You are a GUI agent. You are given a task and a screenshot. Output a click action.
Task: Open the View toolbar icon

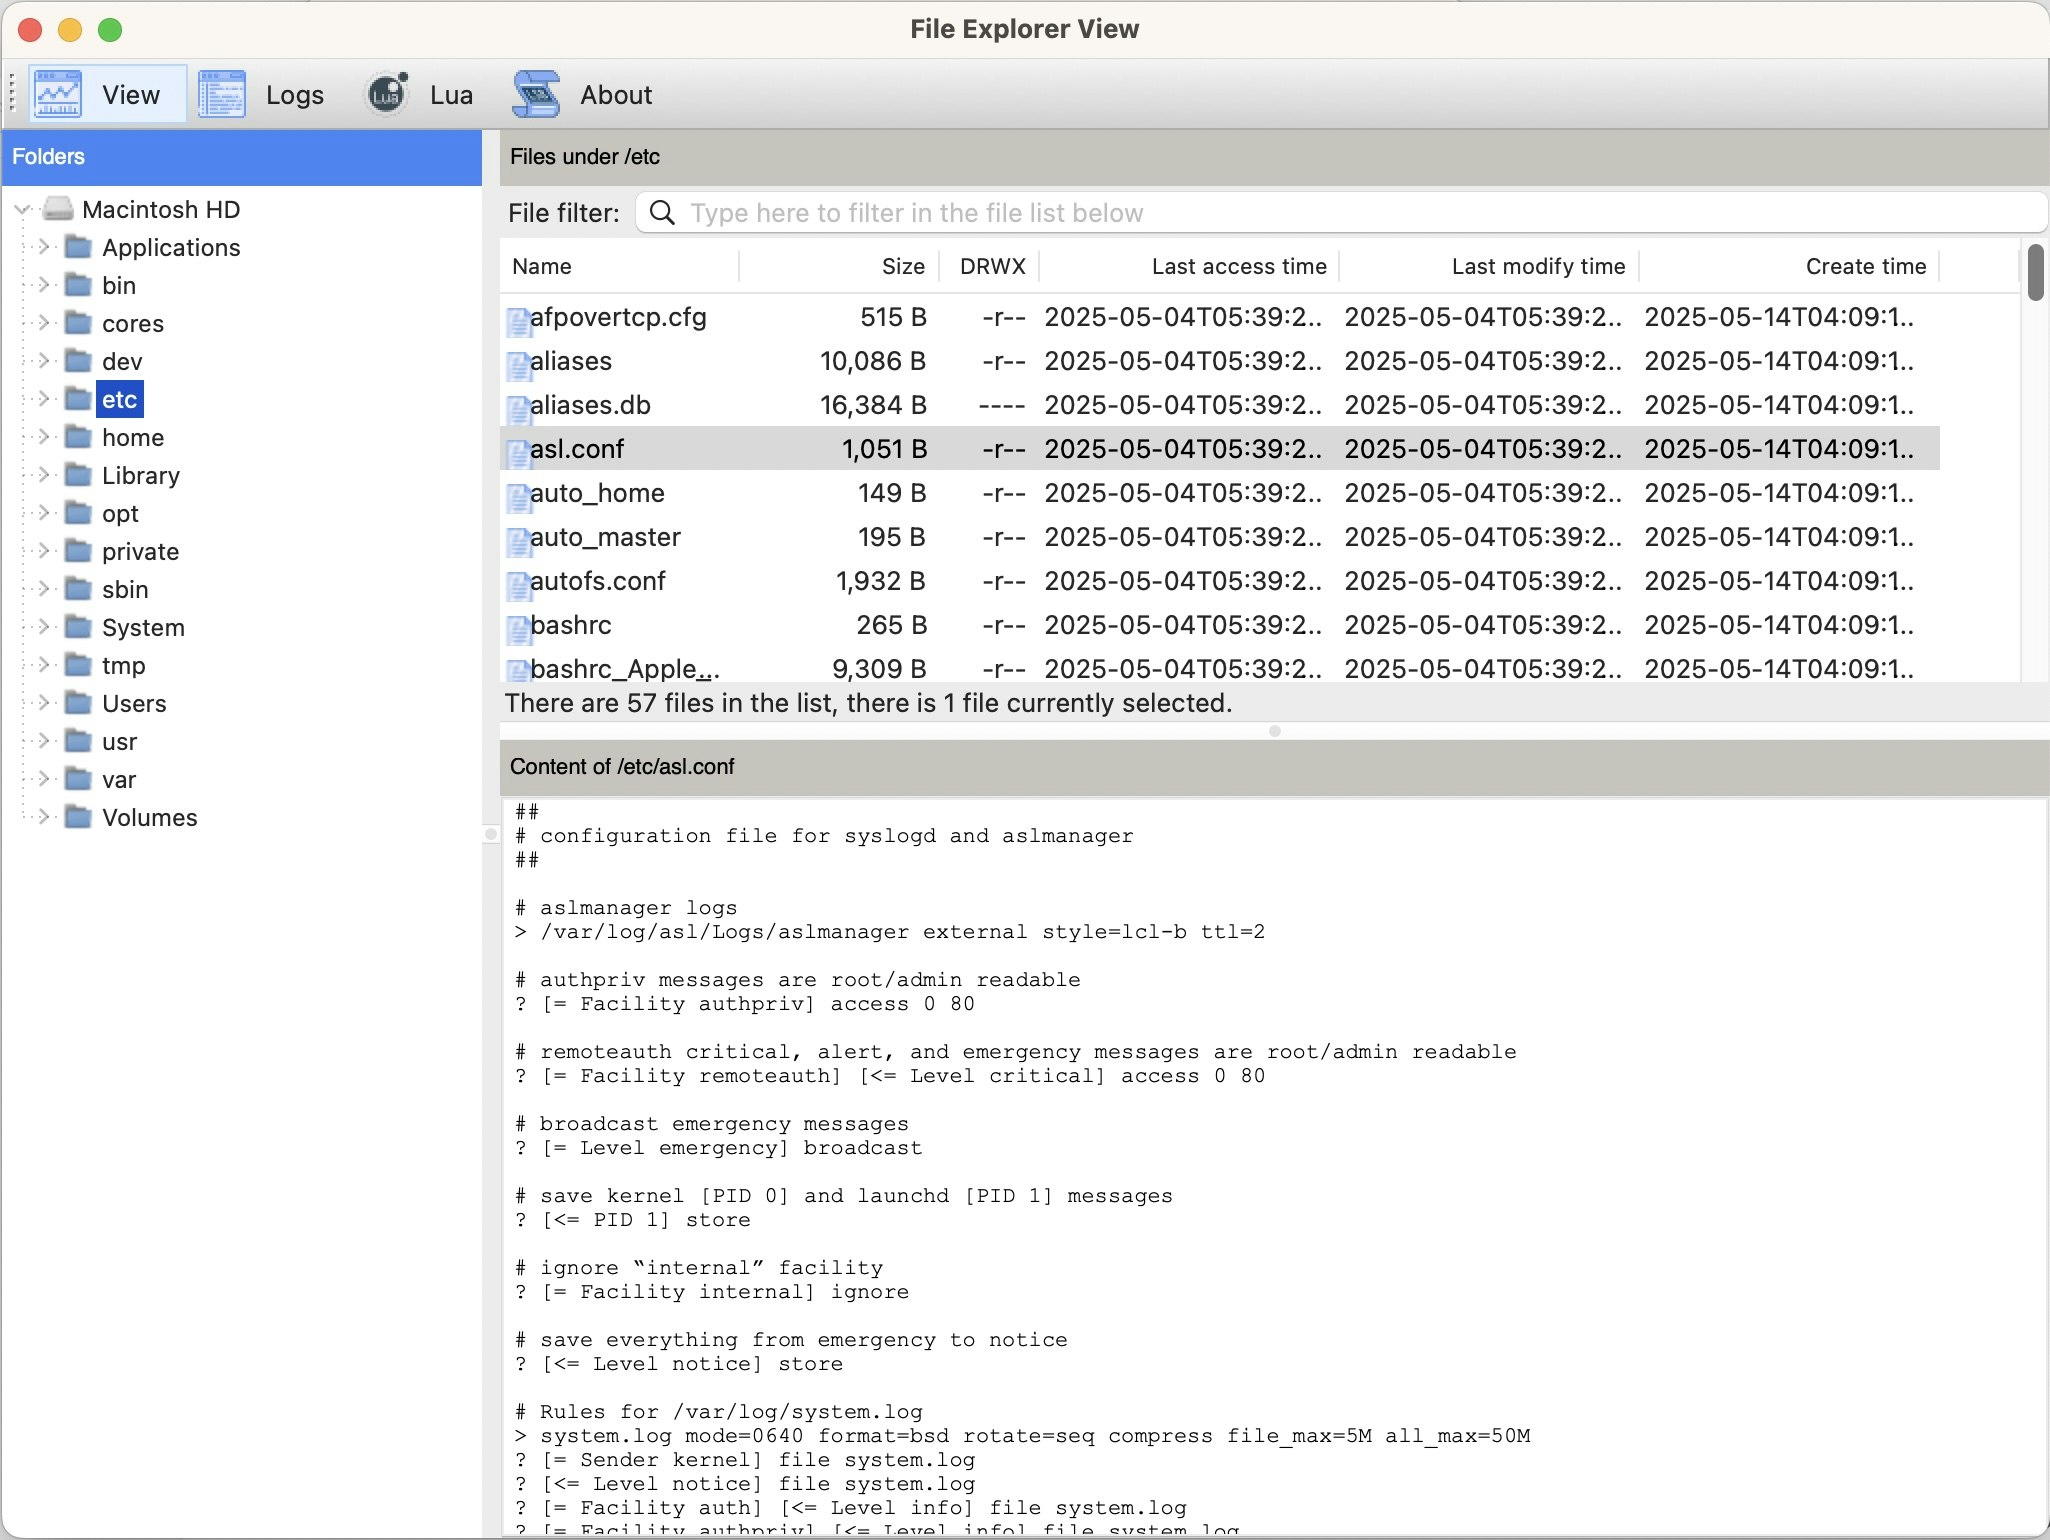tap(58, 94)
